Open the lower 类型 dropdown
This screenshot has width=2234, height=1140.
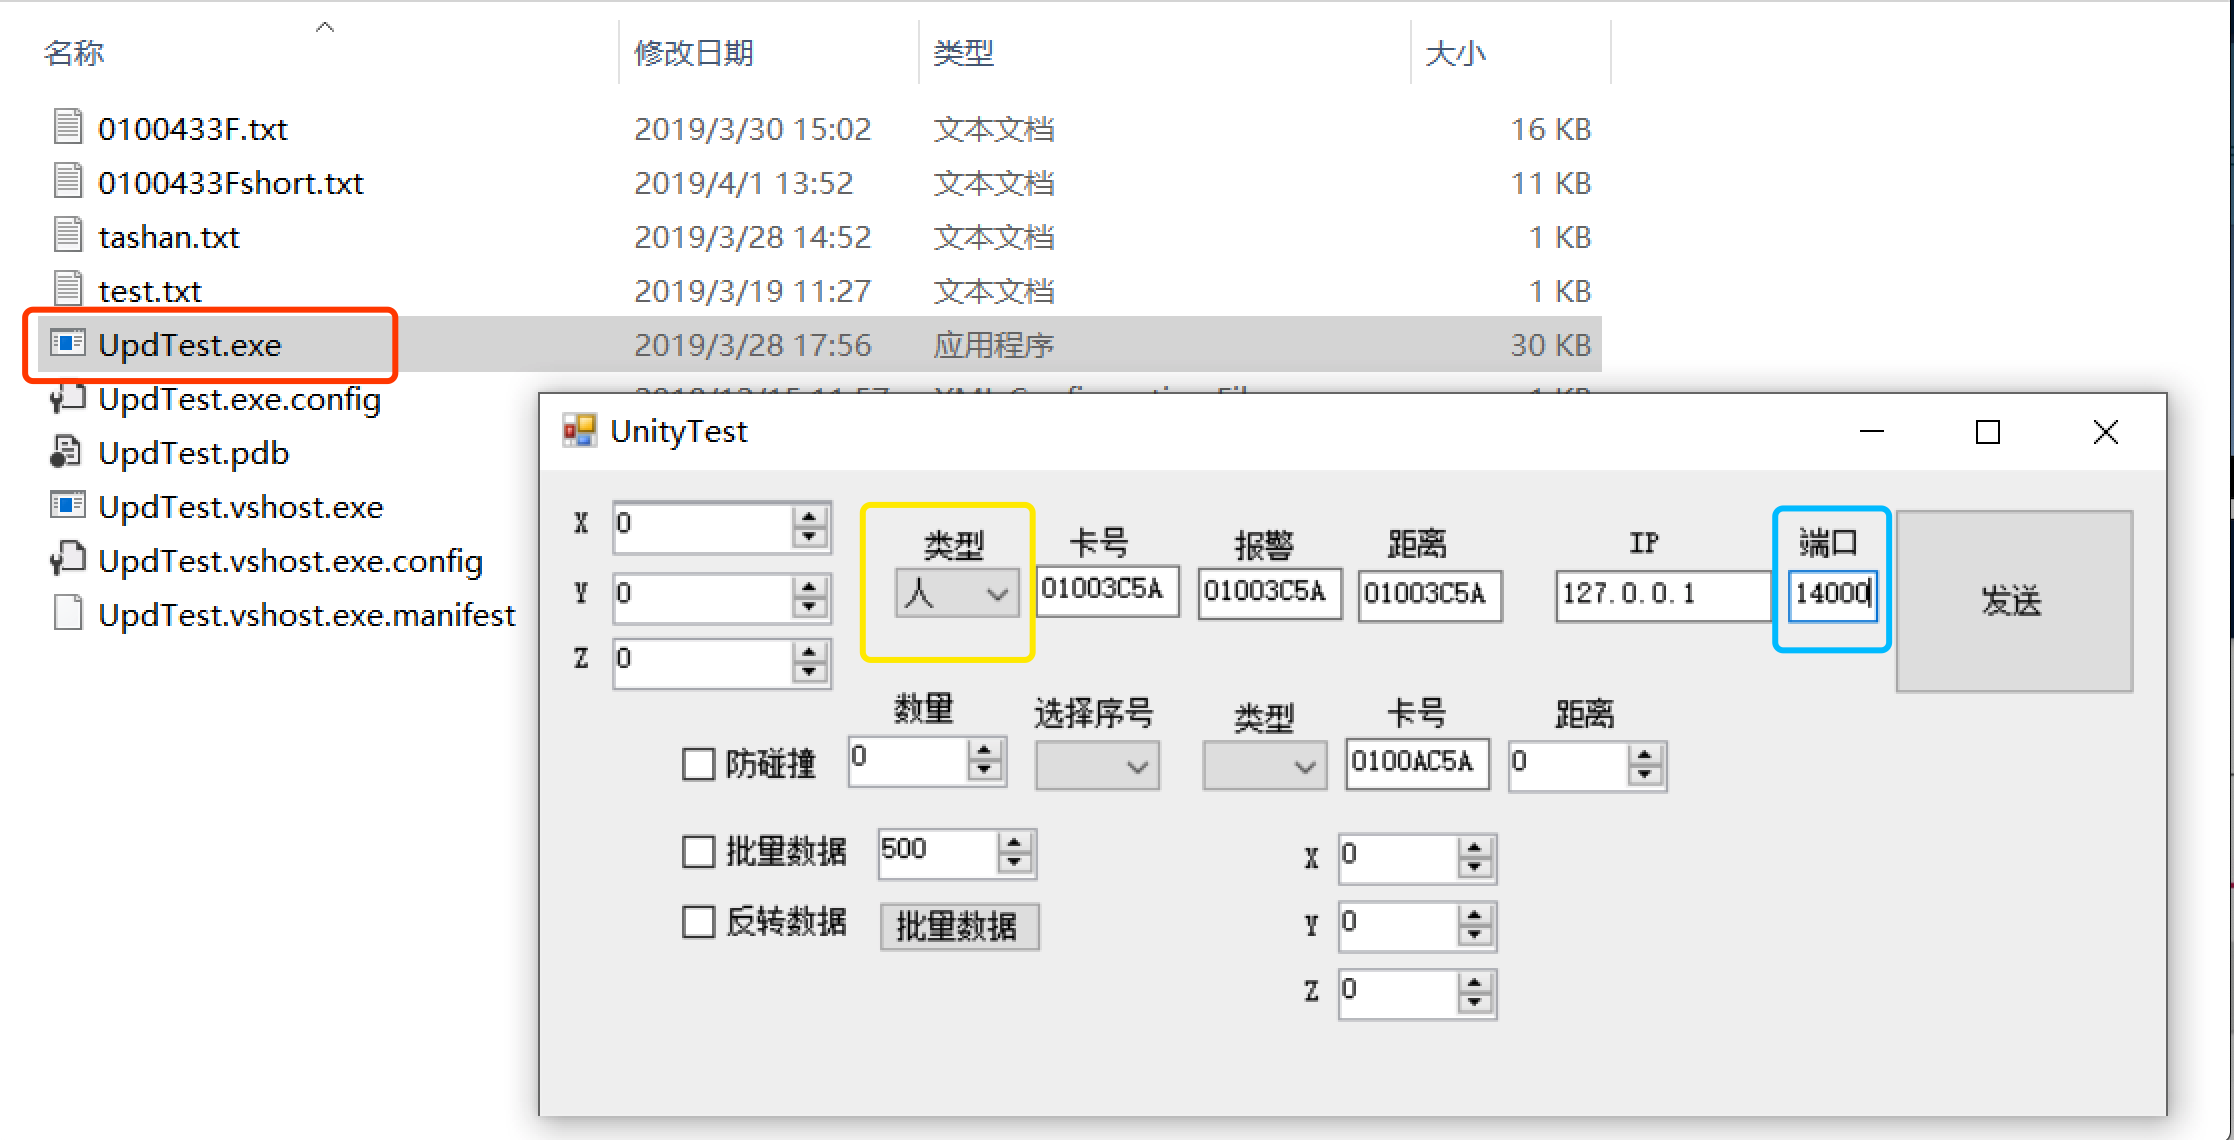1264,766
